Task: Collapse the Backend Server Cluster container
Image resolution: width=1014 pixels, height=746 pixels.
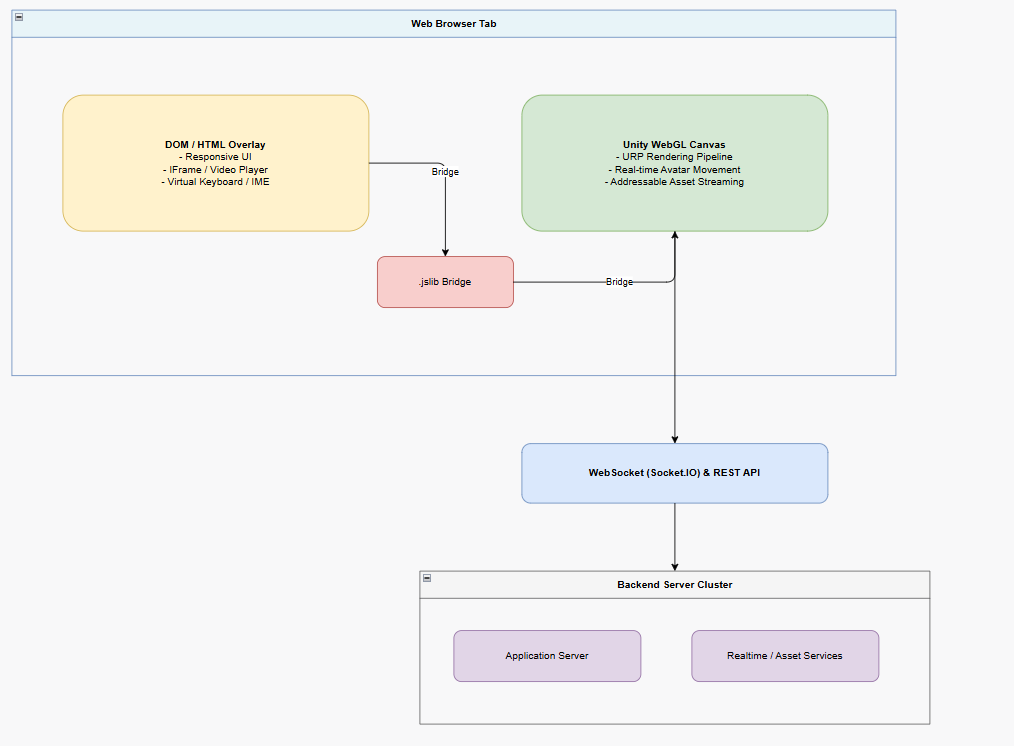Action: pos(427,578)
